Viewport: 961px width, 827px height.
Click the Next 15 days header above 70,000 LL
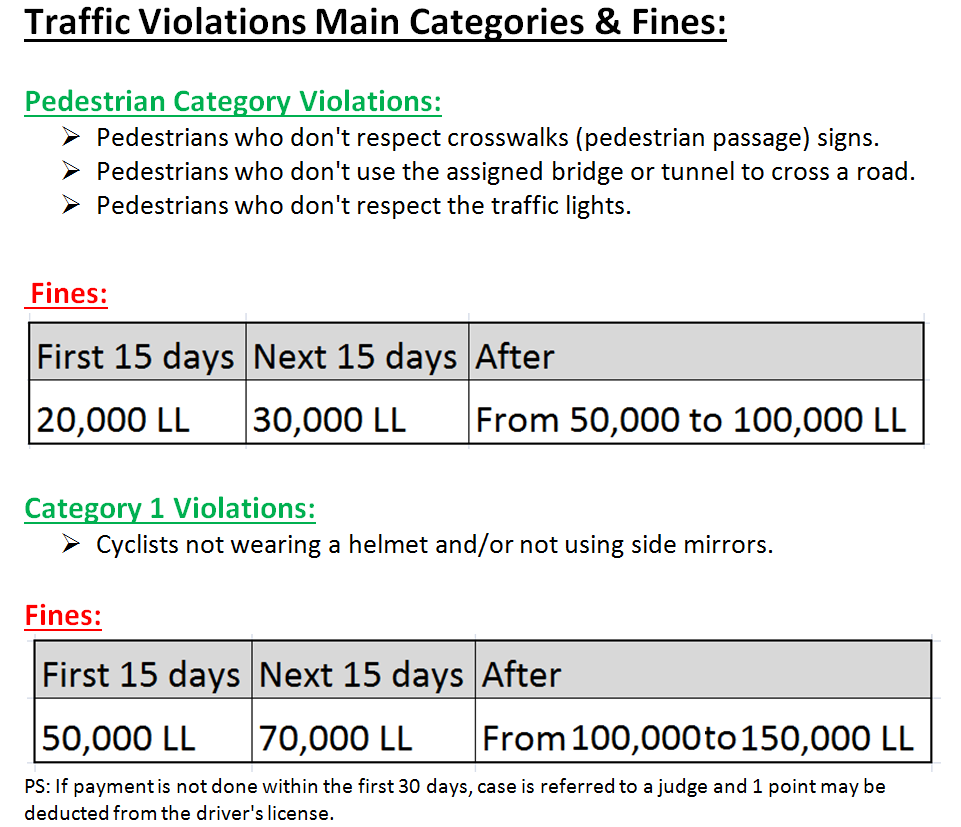pos(361,675)
